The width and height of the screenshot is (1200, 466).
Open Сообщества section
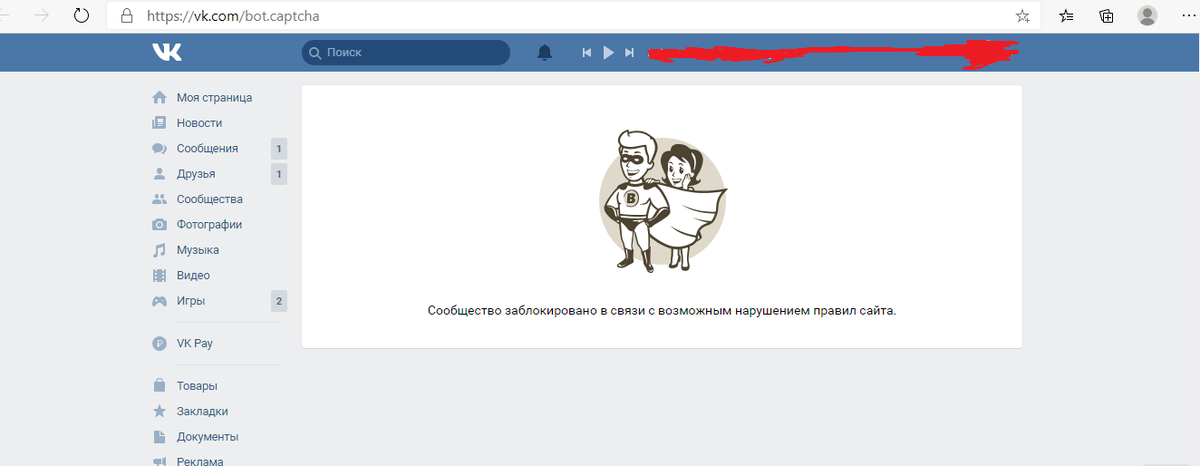pos(210,199)
